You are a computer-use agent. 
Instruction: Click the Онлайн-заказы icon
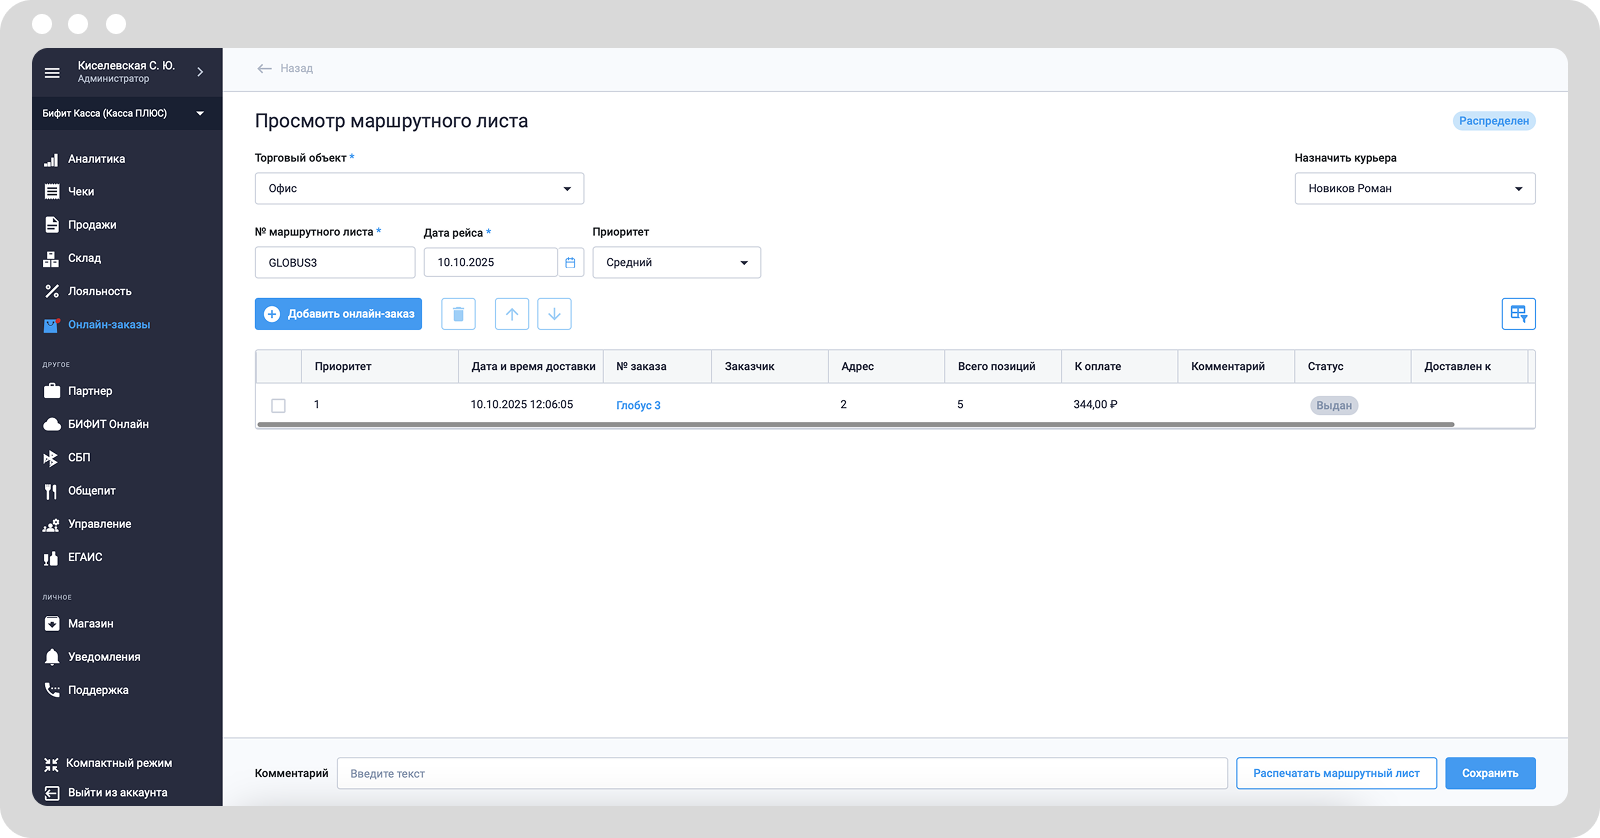point(51,325)
